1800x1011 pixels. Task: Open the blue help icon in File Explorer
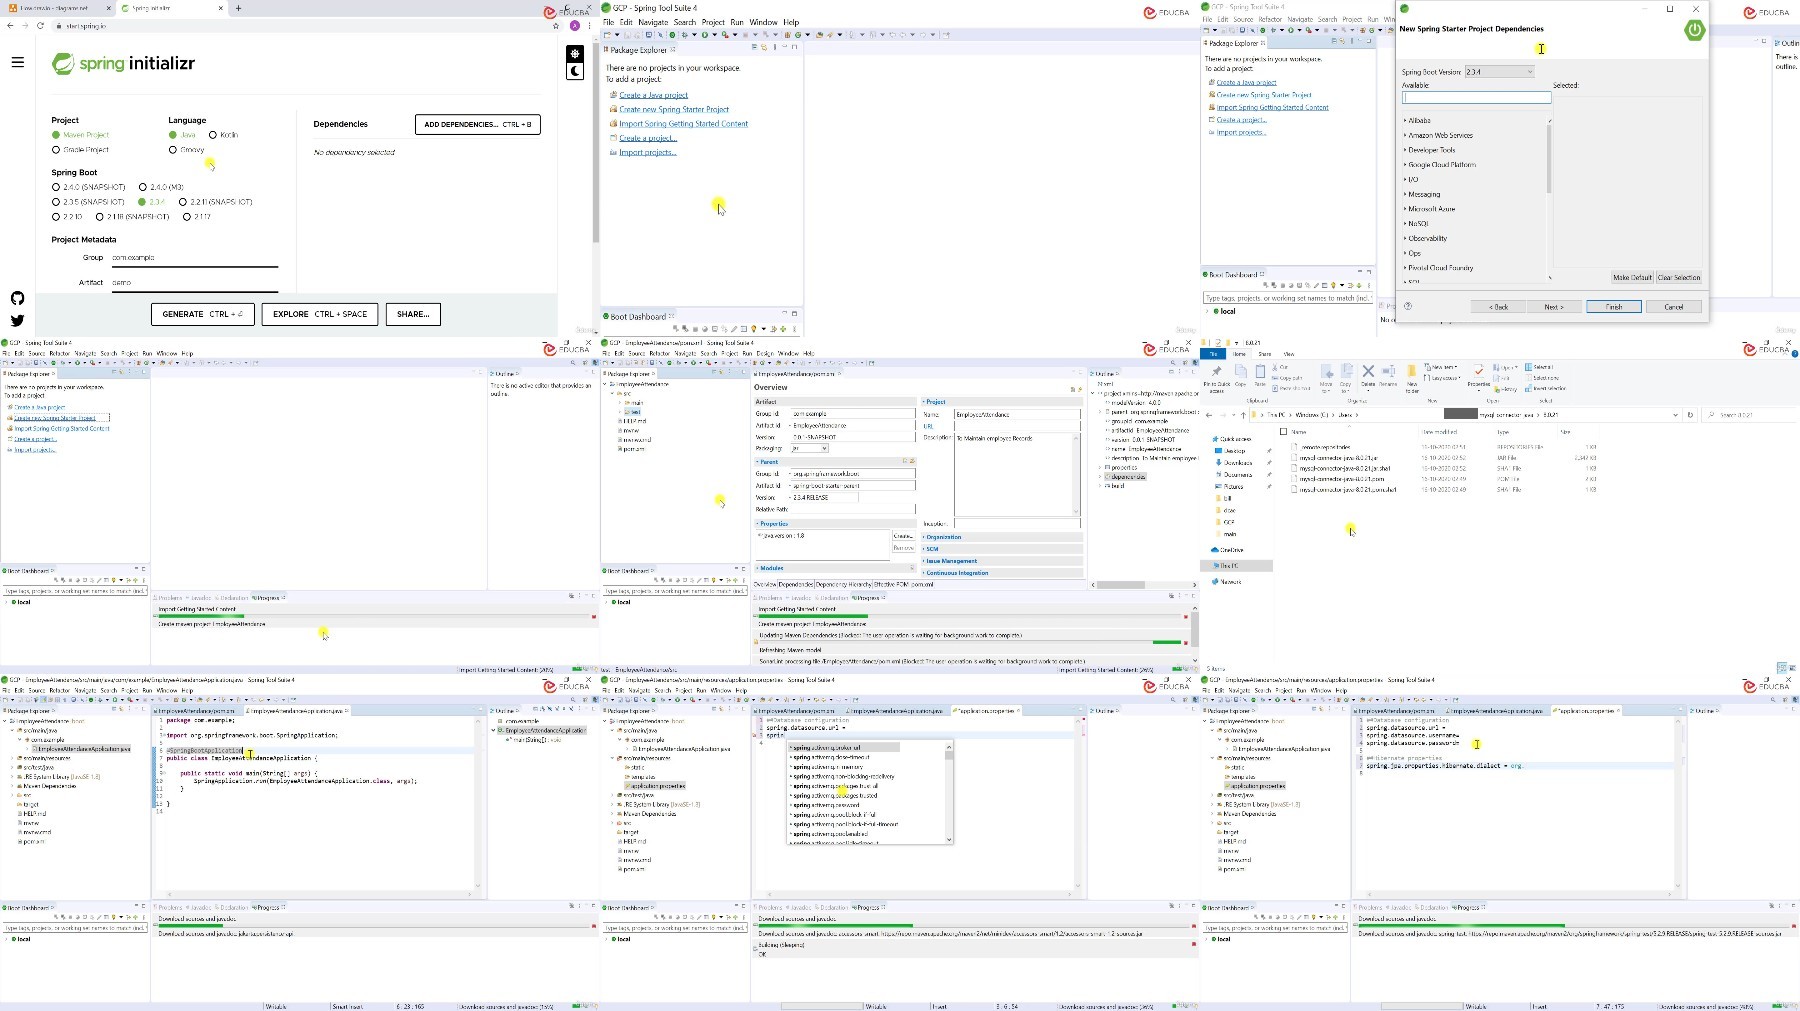pos(1794,353)
